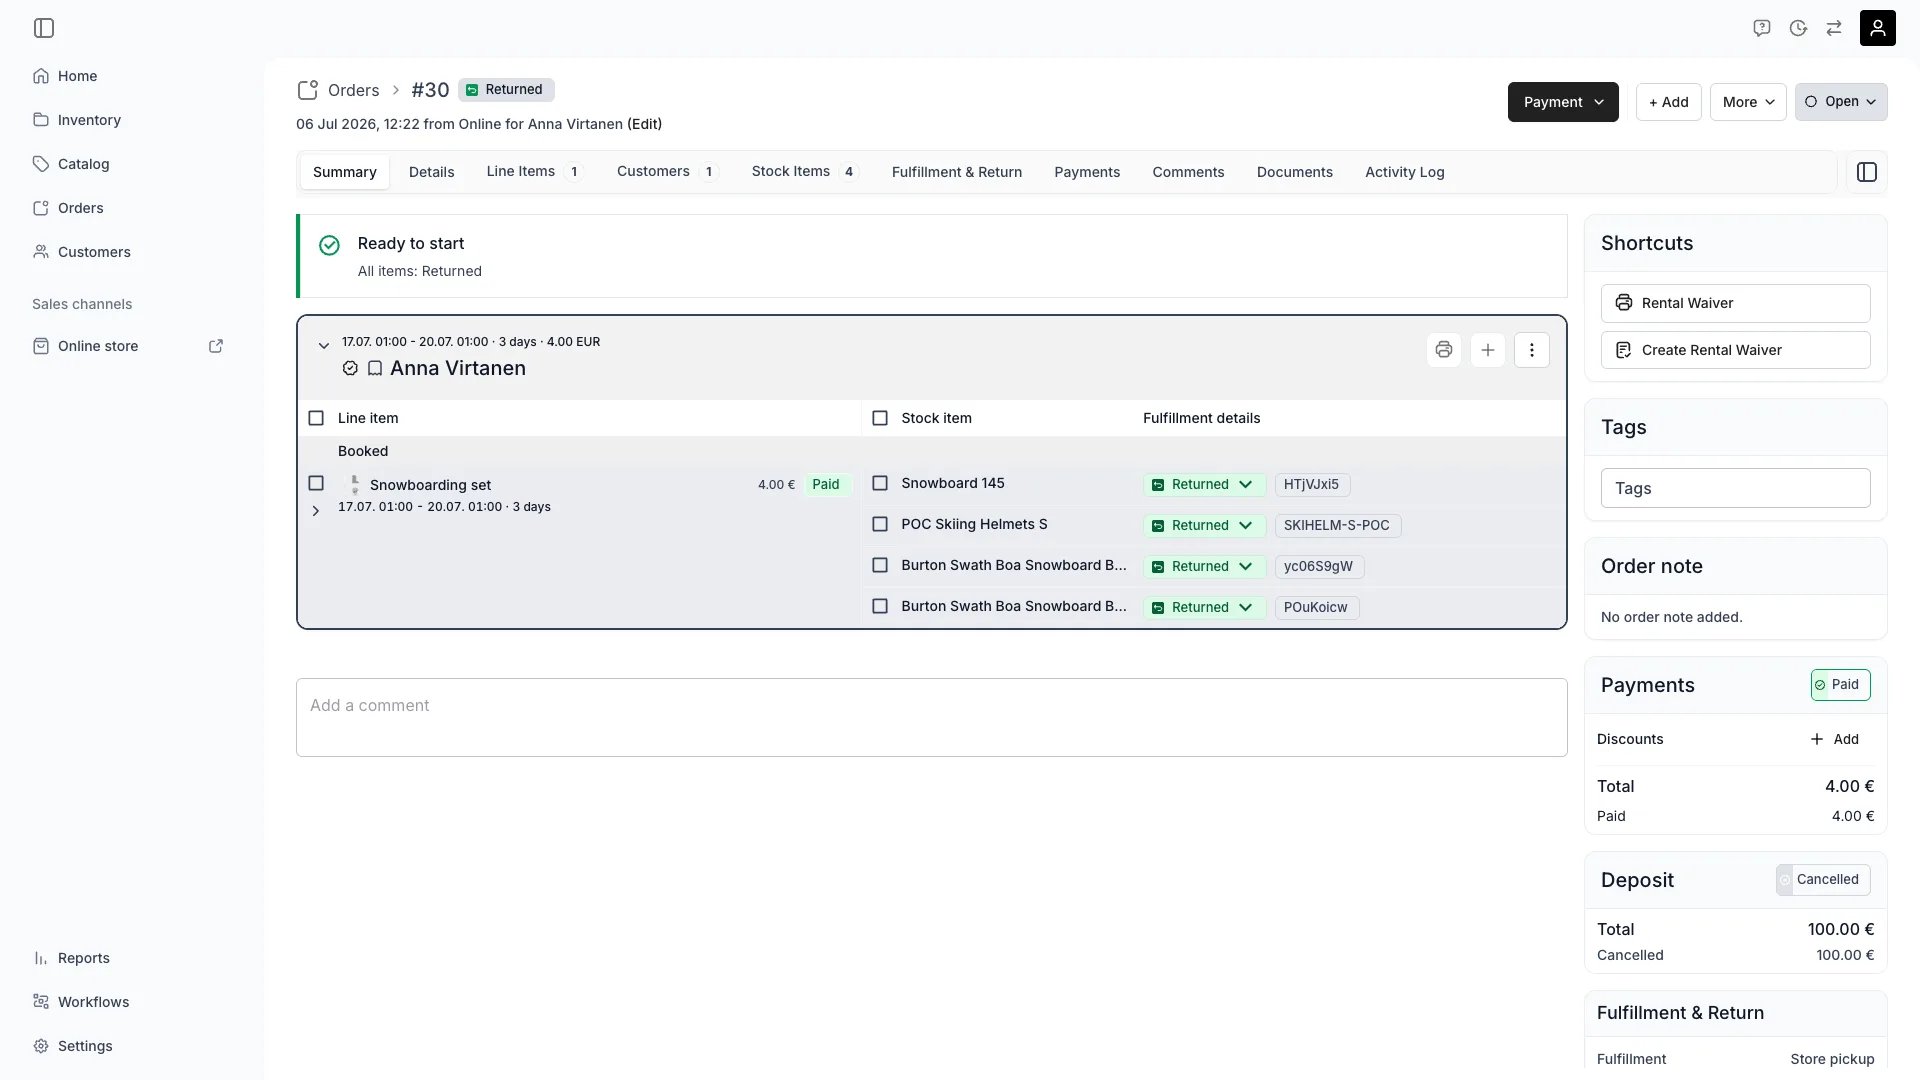This screenshot has height=1080, width=1920.
Task: Click the + Add button in the header
Action: (x=1668, y=102)
